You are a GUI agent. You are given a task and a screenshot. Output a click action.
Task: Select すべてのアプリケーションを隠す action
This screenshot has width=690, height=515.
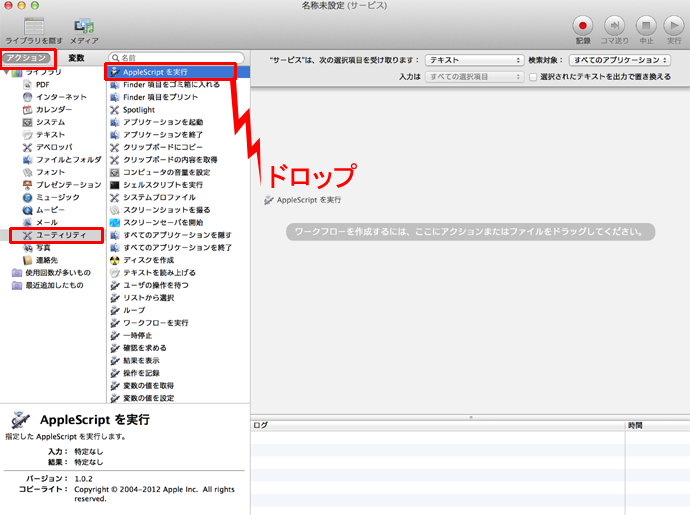tap(178, 235)
